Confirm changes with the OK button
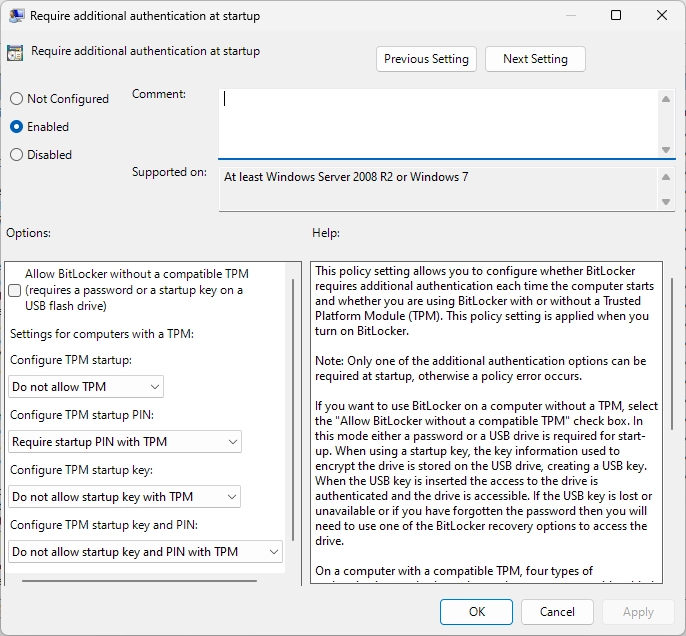This screenshot has height=636, width=686. pos(477,612)
